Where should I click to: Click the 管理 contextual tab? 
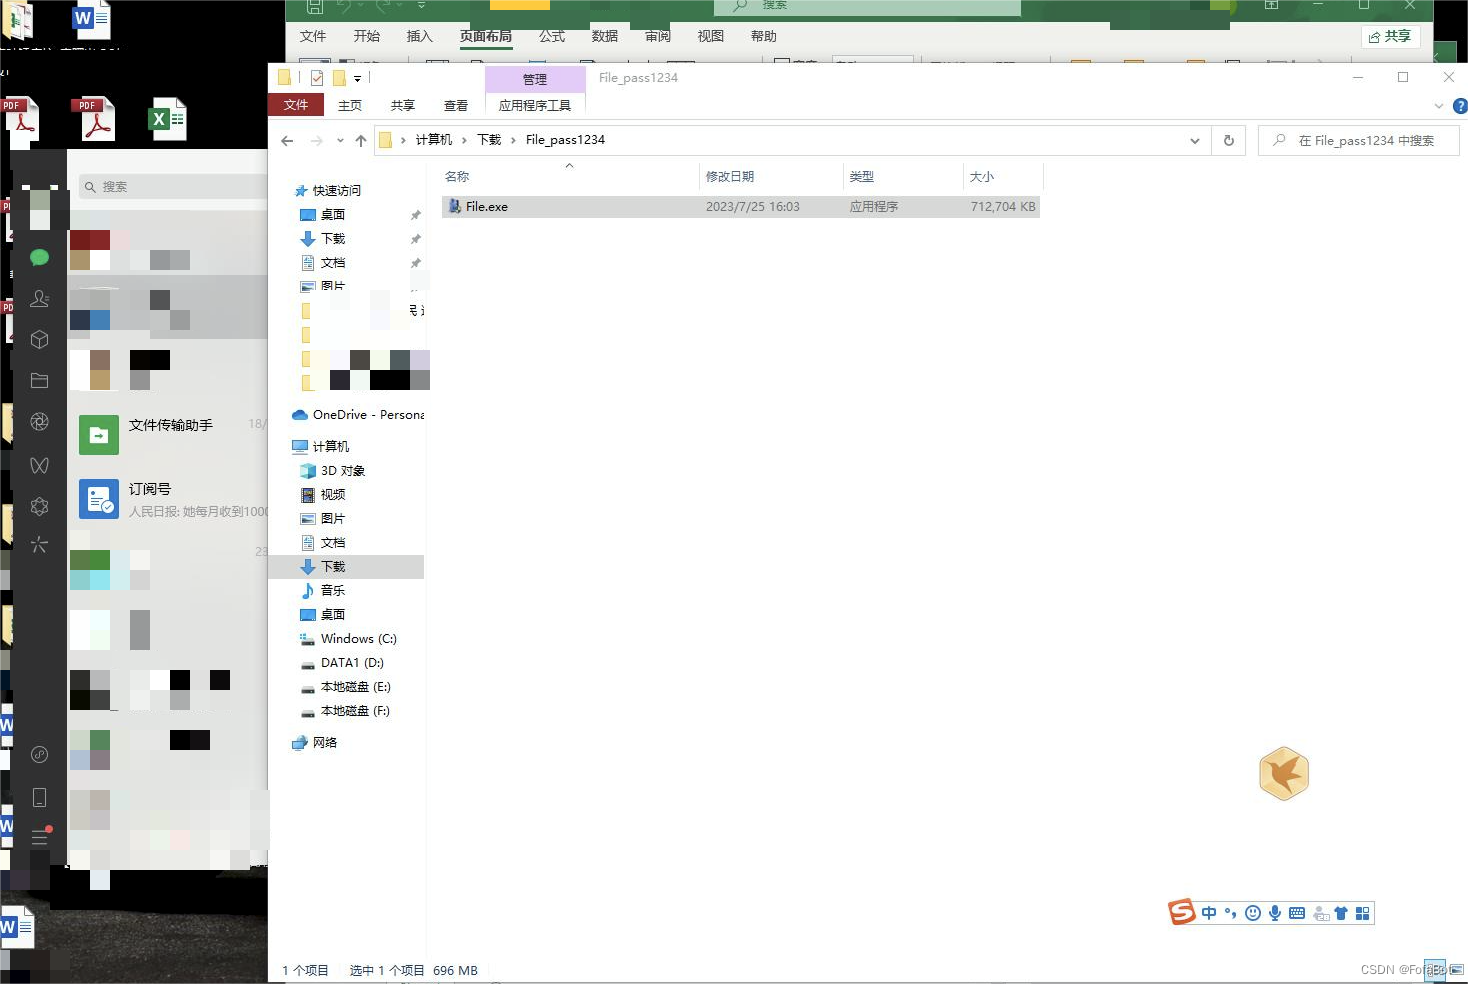pos(535,79)
